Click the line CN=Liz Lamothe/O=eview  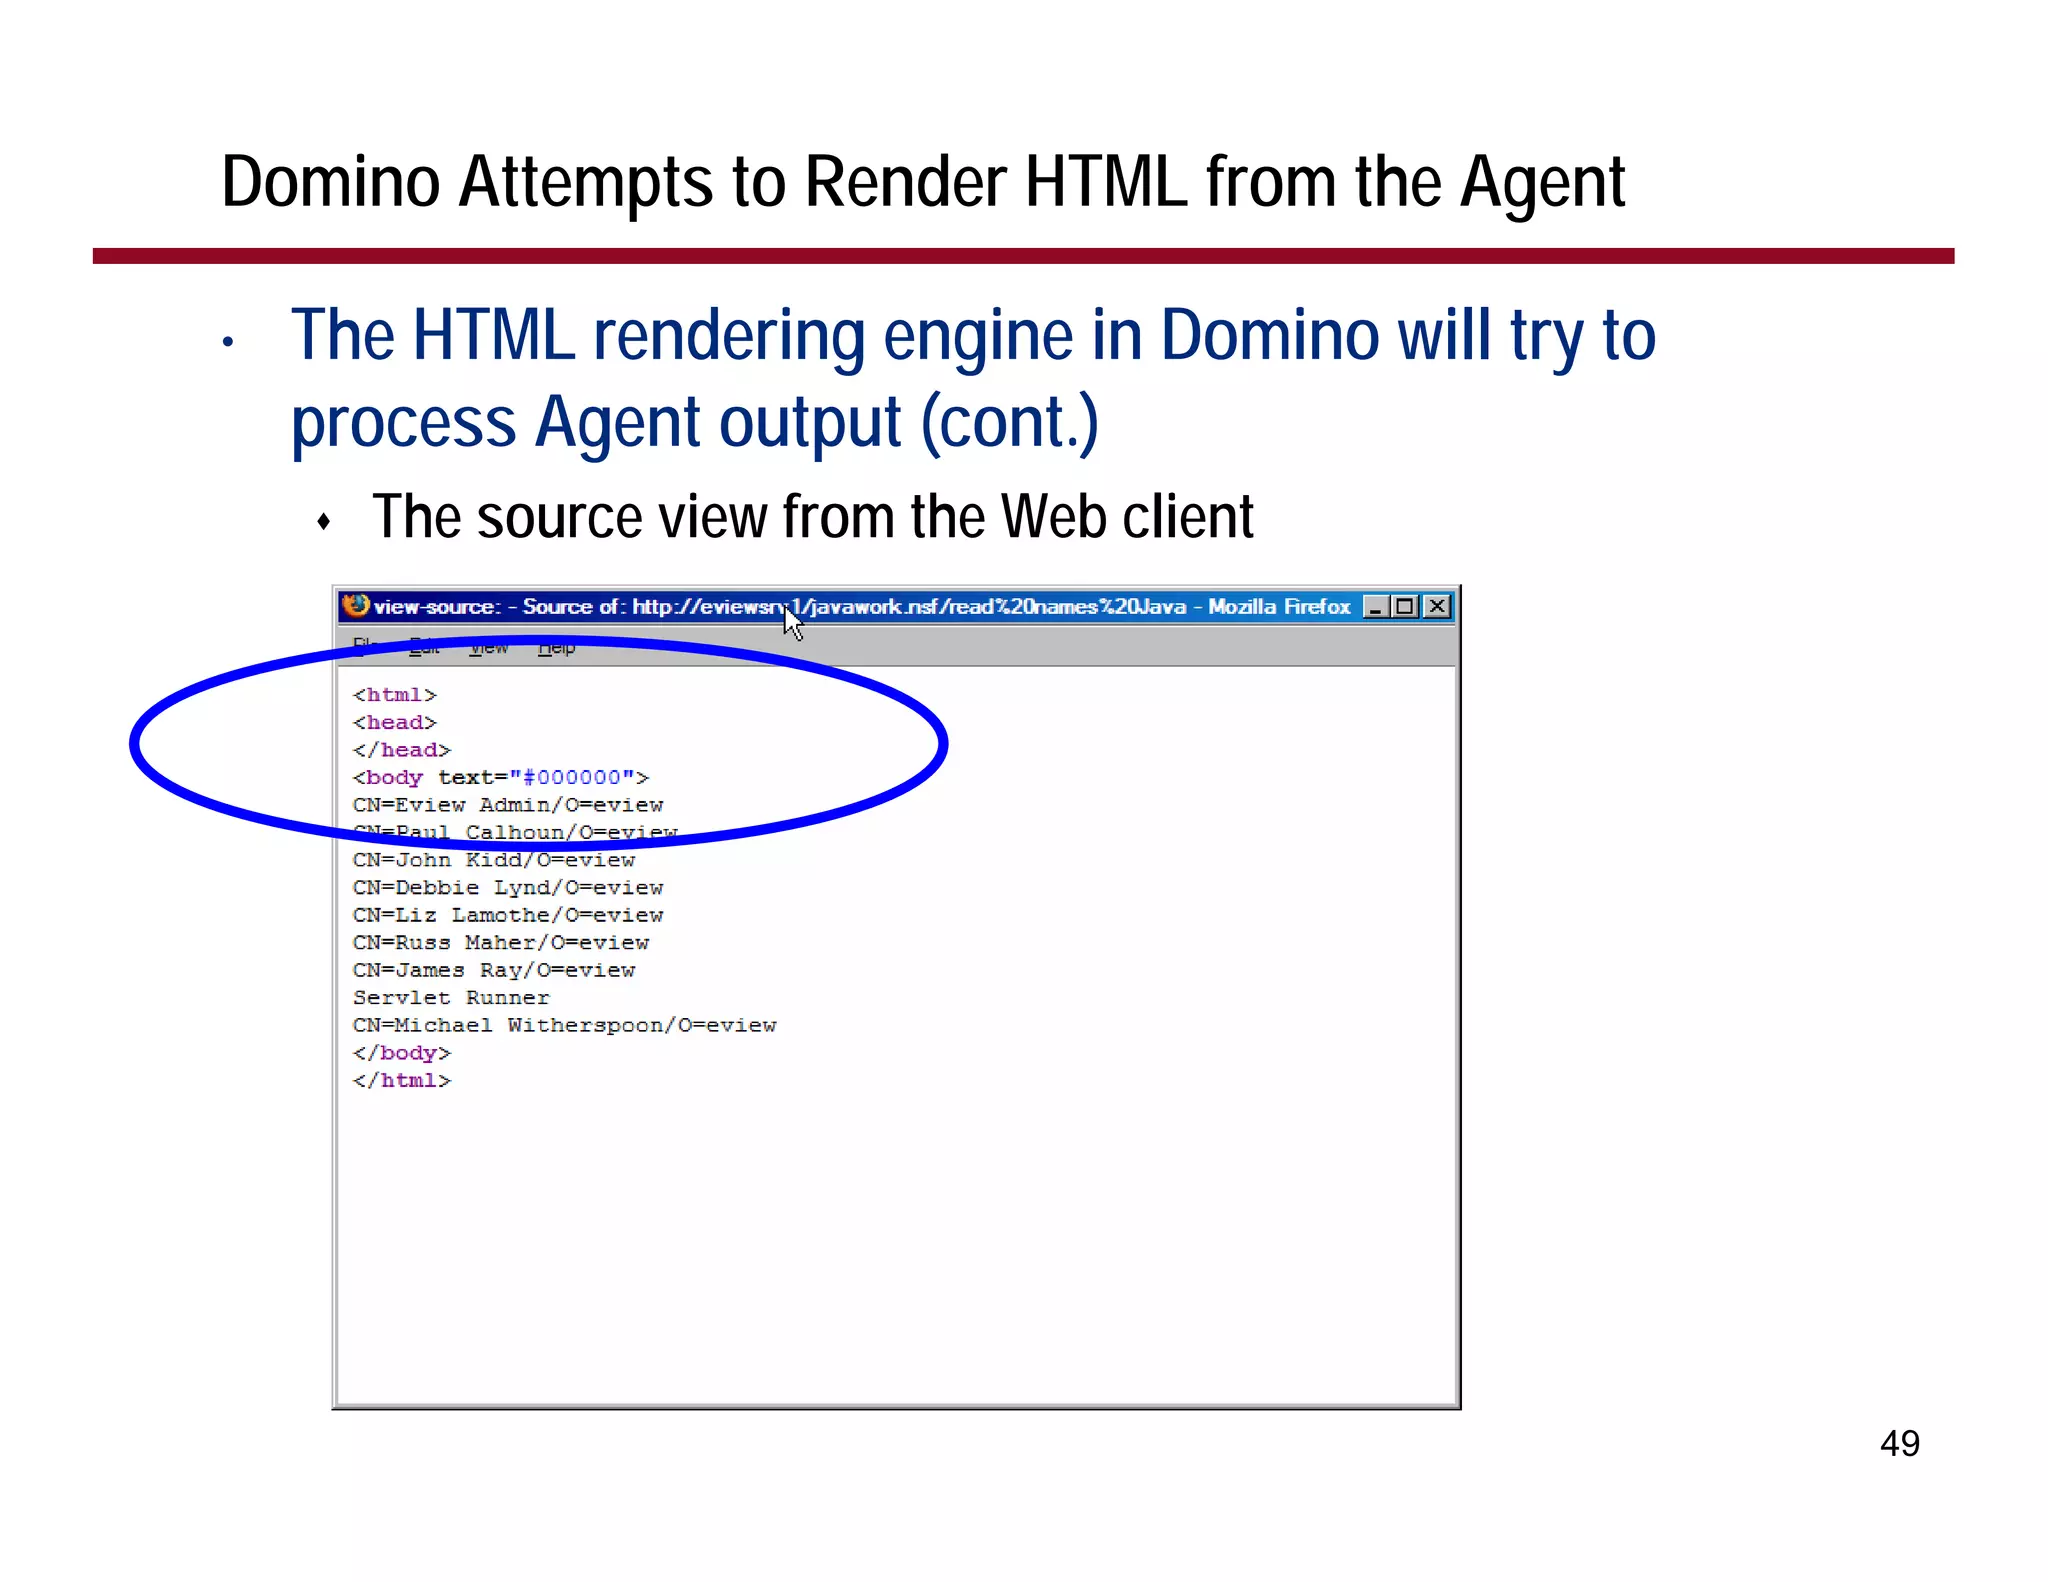(508, 915)
